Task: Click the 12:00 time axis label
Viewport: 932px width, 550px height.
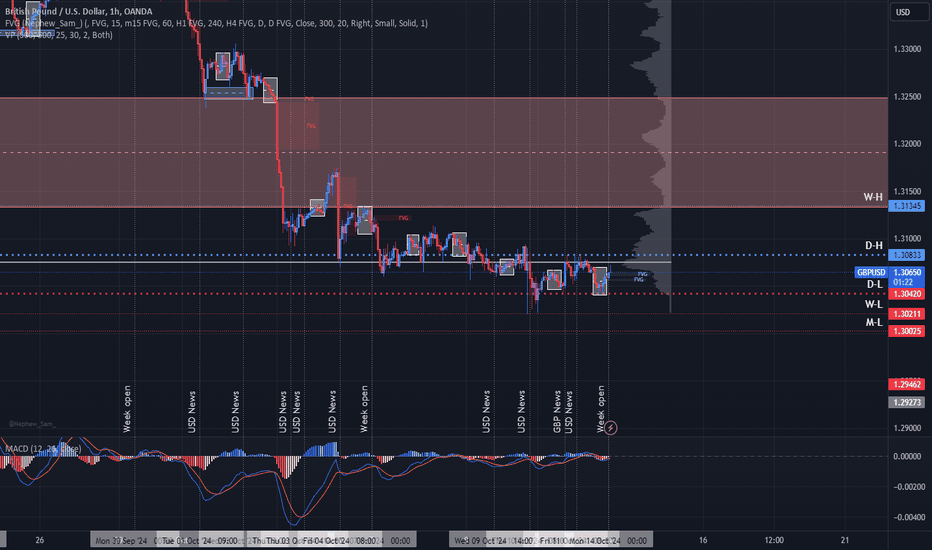Action: pyautogui.click(x=774, y=540)
